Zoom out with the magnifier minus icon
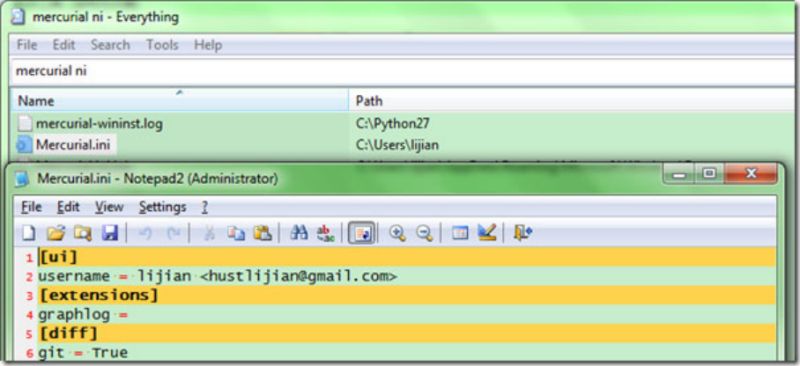Viewport: 800px width, 366px height. (424, 233)
